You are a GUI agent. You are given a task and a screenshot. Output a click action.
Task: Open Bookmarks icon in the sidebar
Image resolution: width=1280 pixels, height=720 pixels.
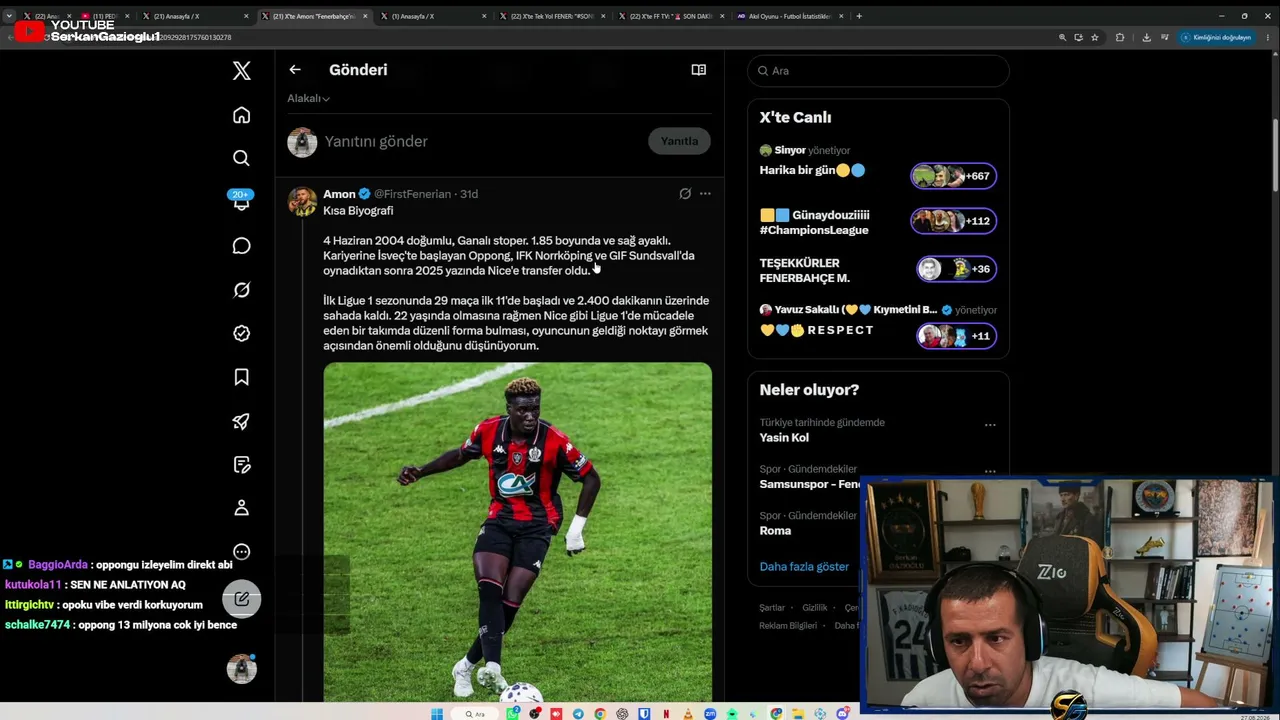pos(242,377)
